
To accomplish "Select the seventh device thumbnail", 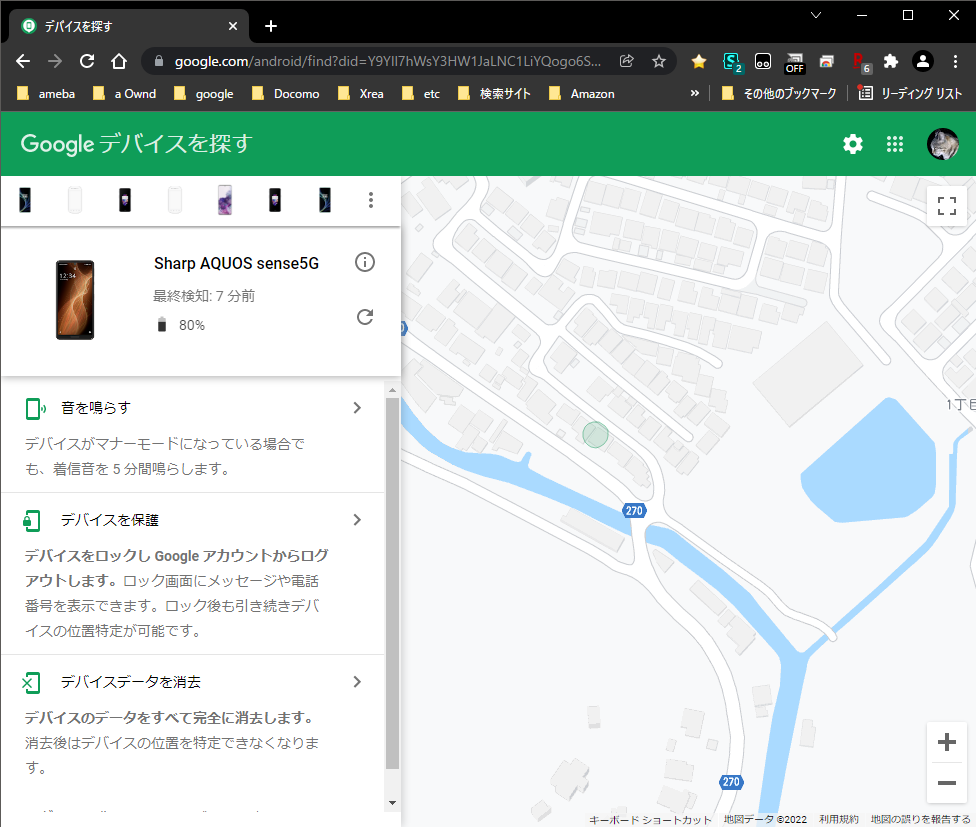I will click(324, 200).
